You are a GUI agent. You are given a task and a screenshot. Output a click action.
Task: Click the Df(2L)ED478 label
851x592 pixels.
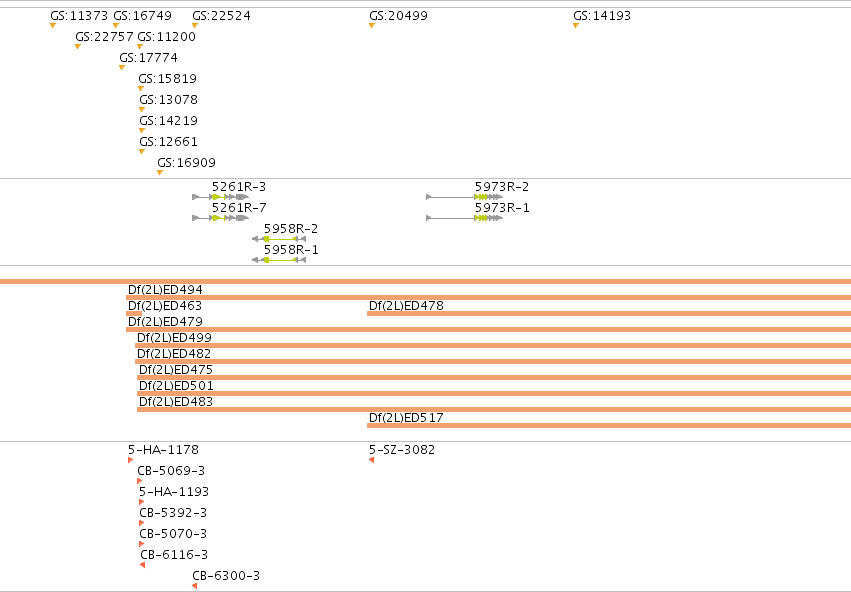pos(406,306)
